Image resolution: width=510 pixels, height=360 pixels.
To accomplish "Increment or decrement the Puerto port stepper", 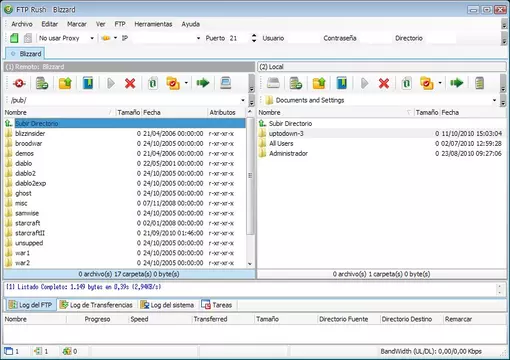I will pyautogui.click(x=254, y=38).
